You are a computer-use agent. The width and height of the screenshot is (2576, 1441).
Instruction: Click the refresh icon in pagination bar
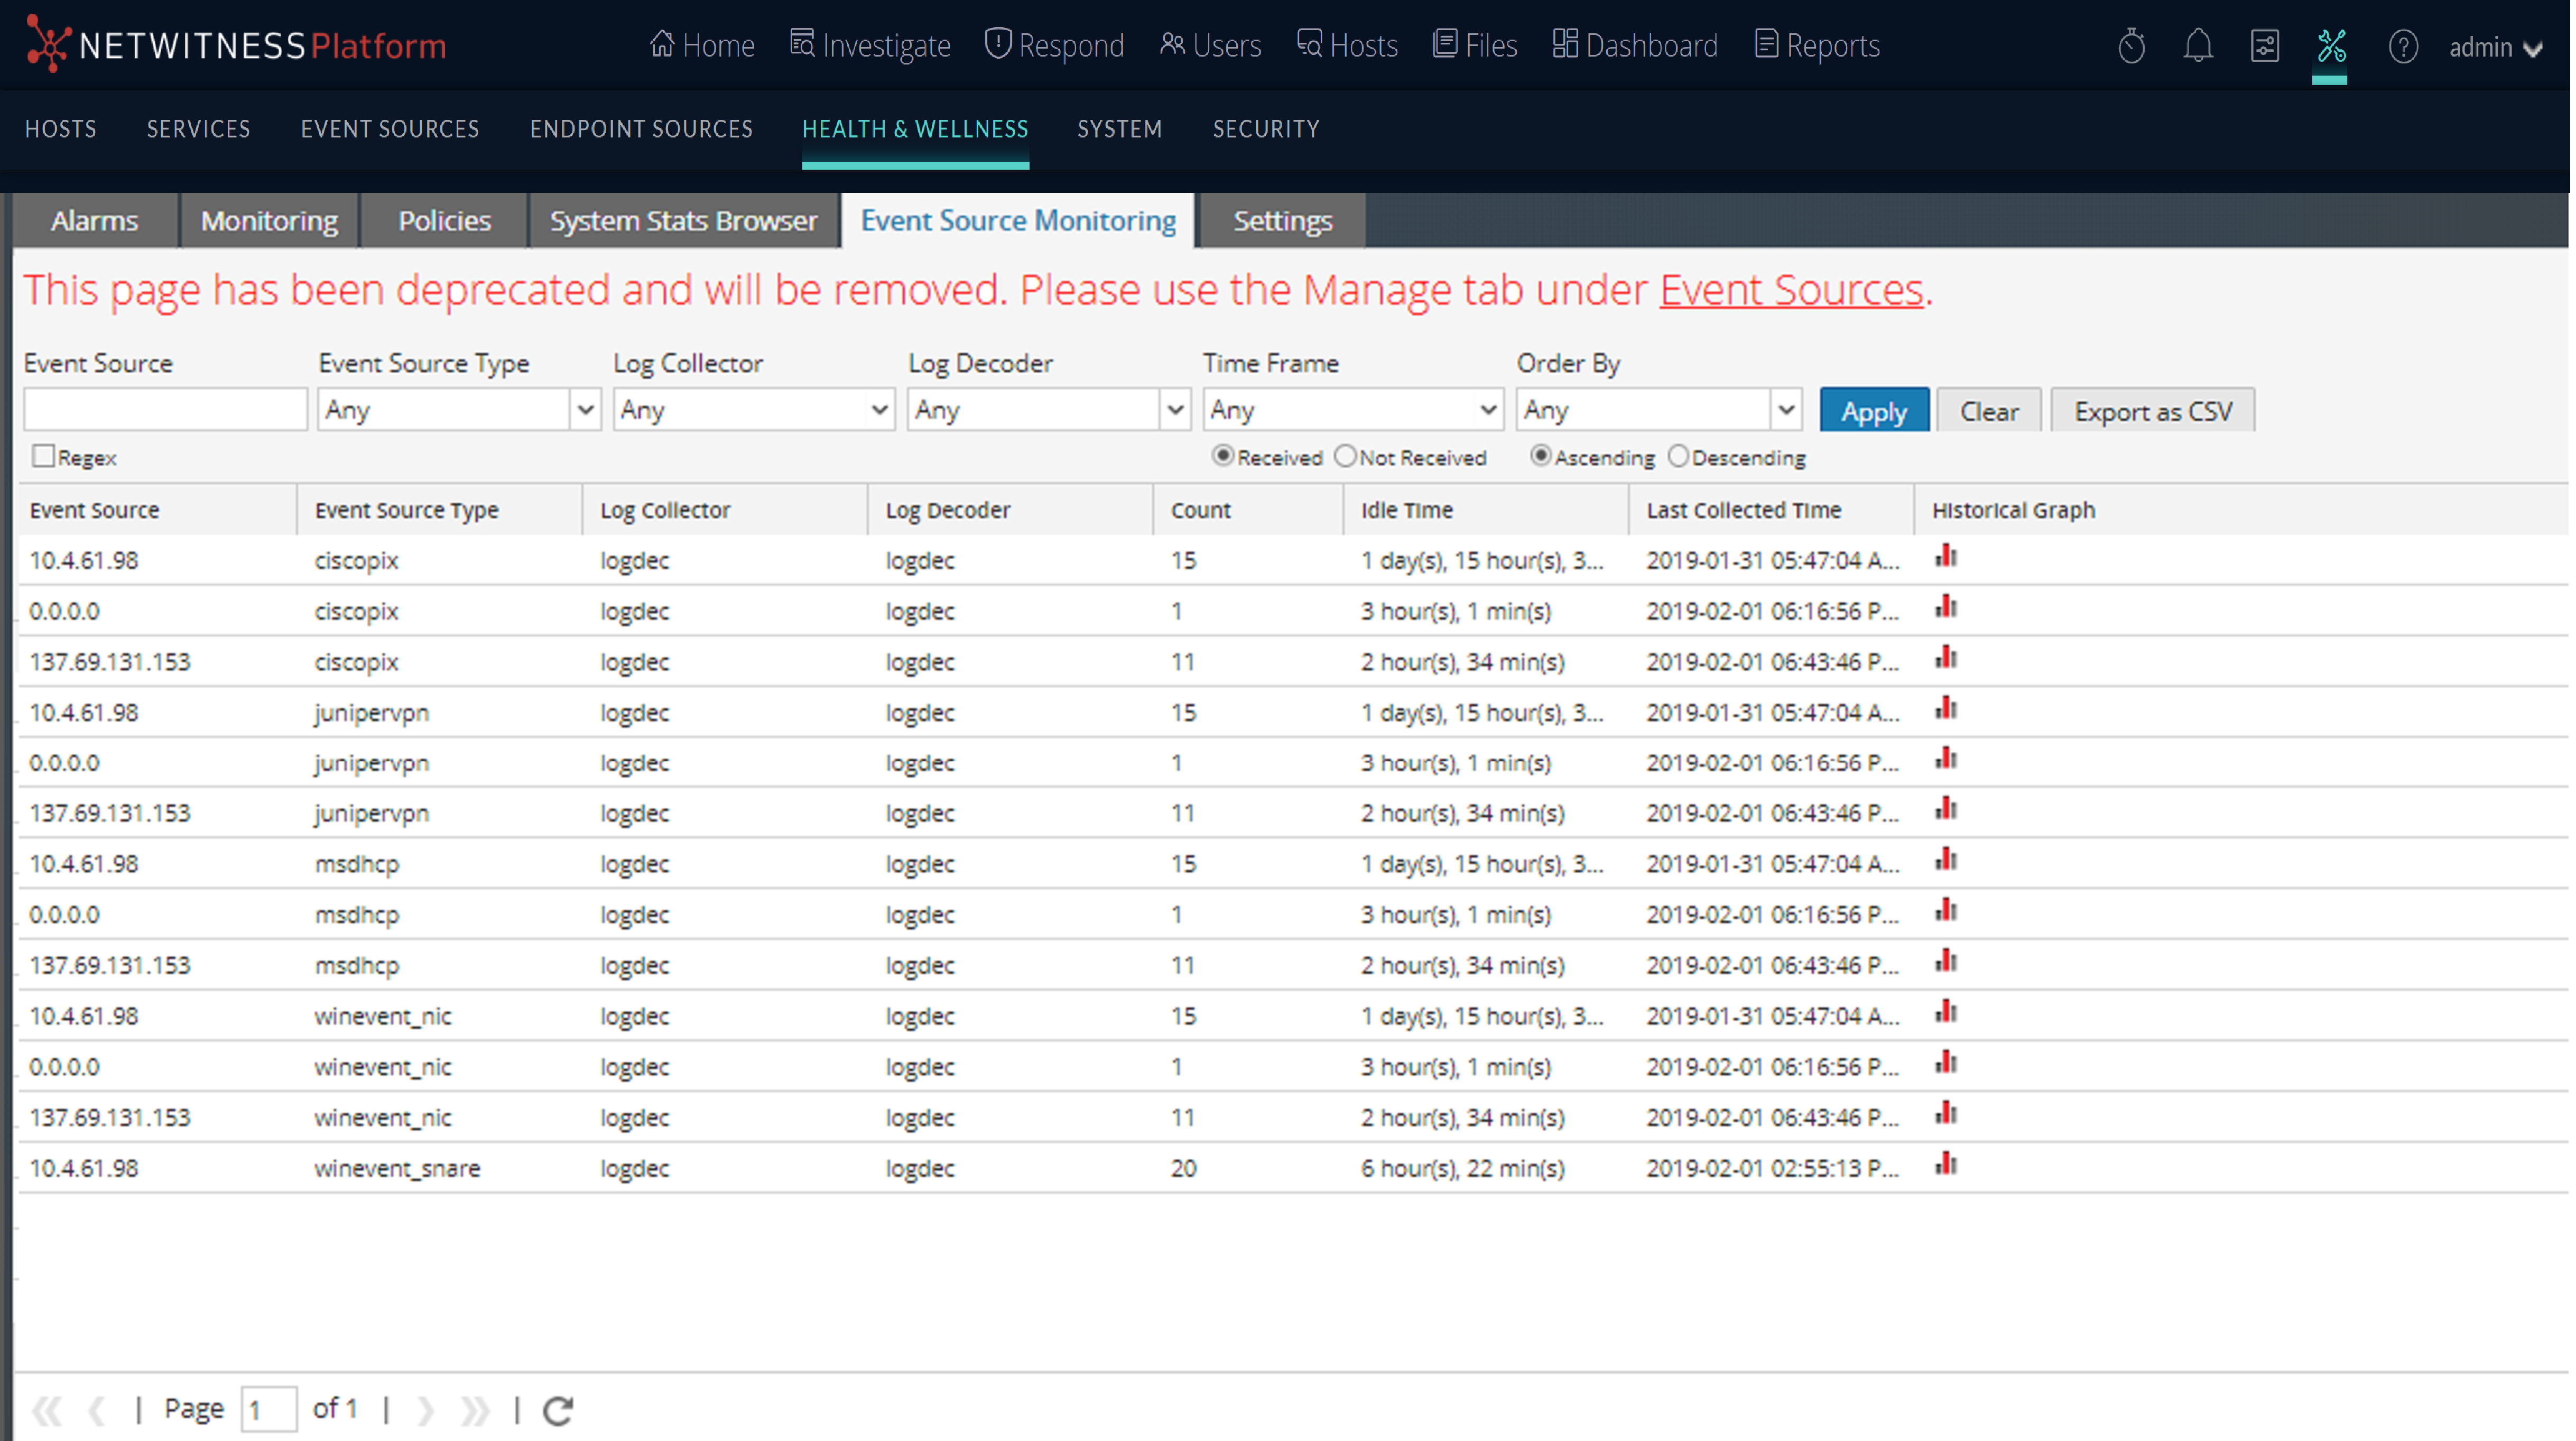coord(558,1410)
